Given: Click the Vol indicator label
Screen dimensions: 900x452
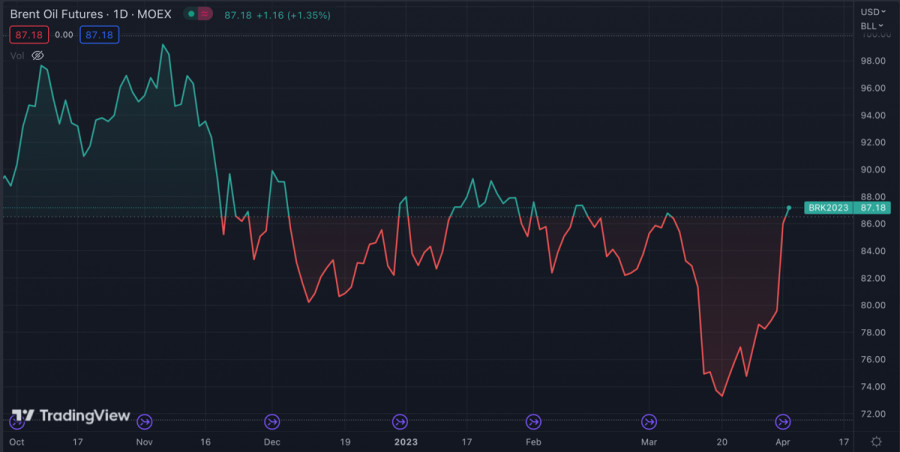Looking at the screenshot, I should (17, 56).
